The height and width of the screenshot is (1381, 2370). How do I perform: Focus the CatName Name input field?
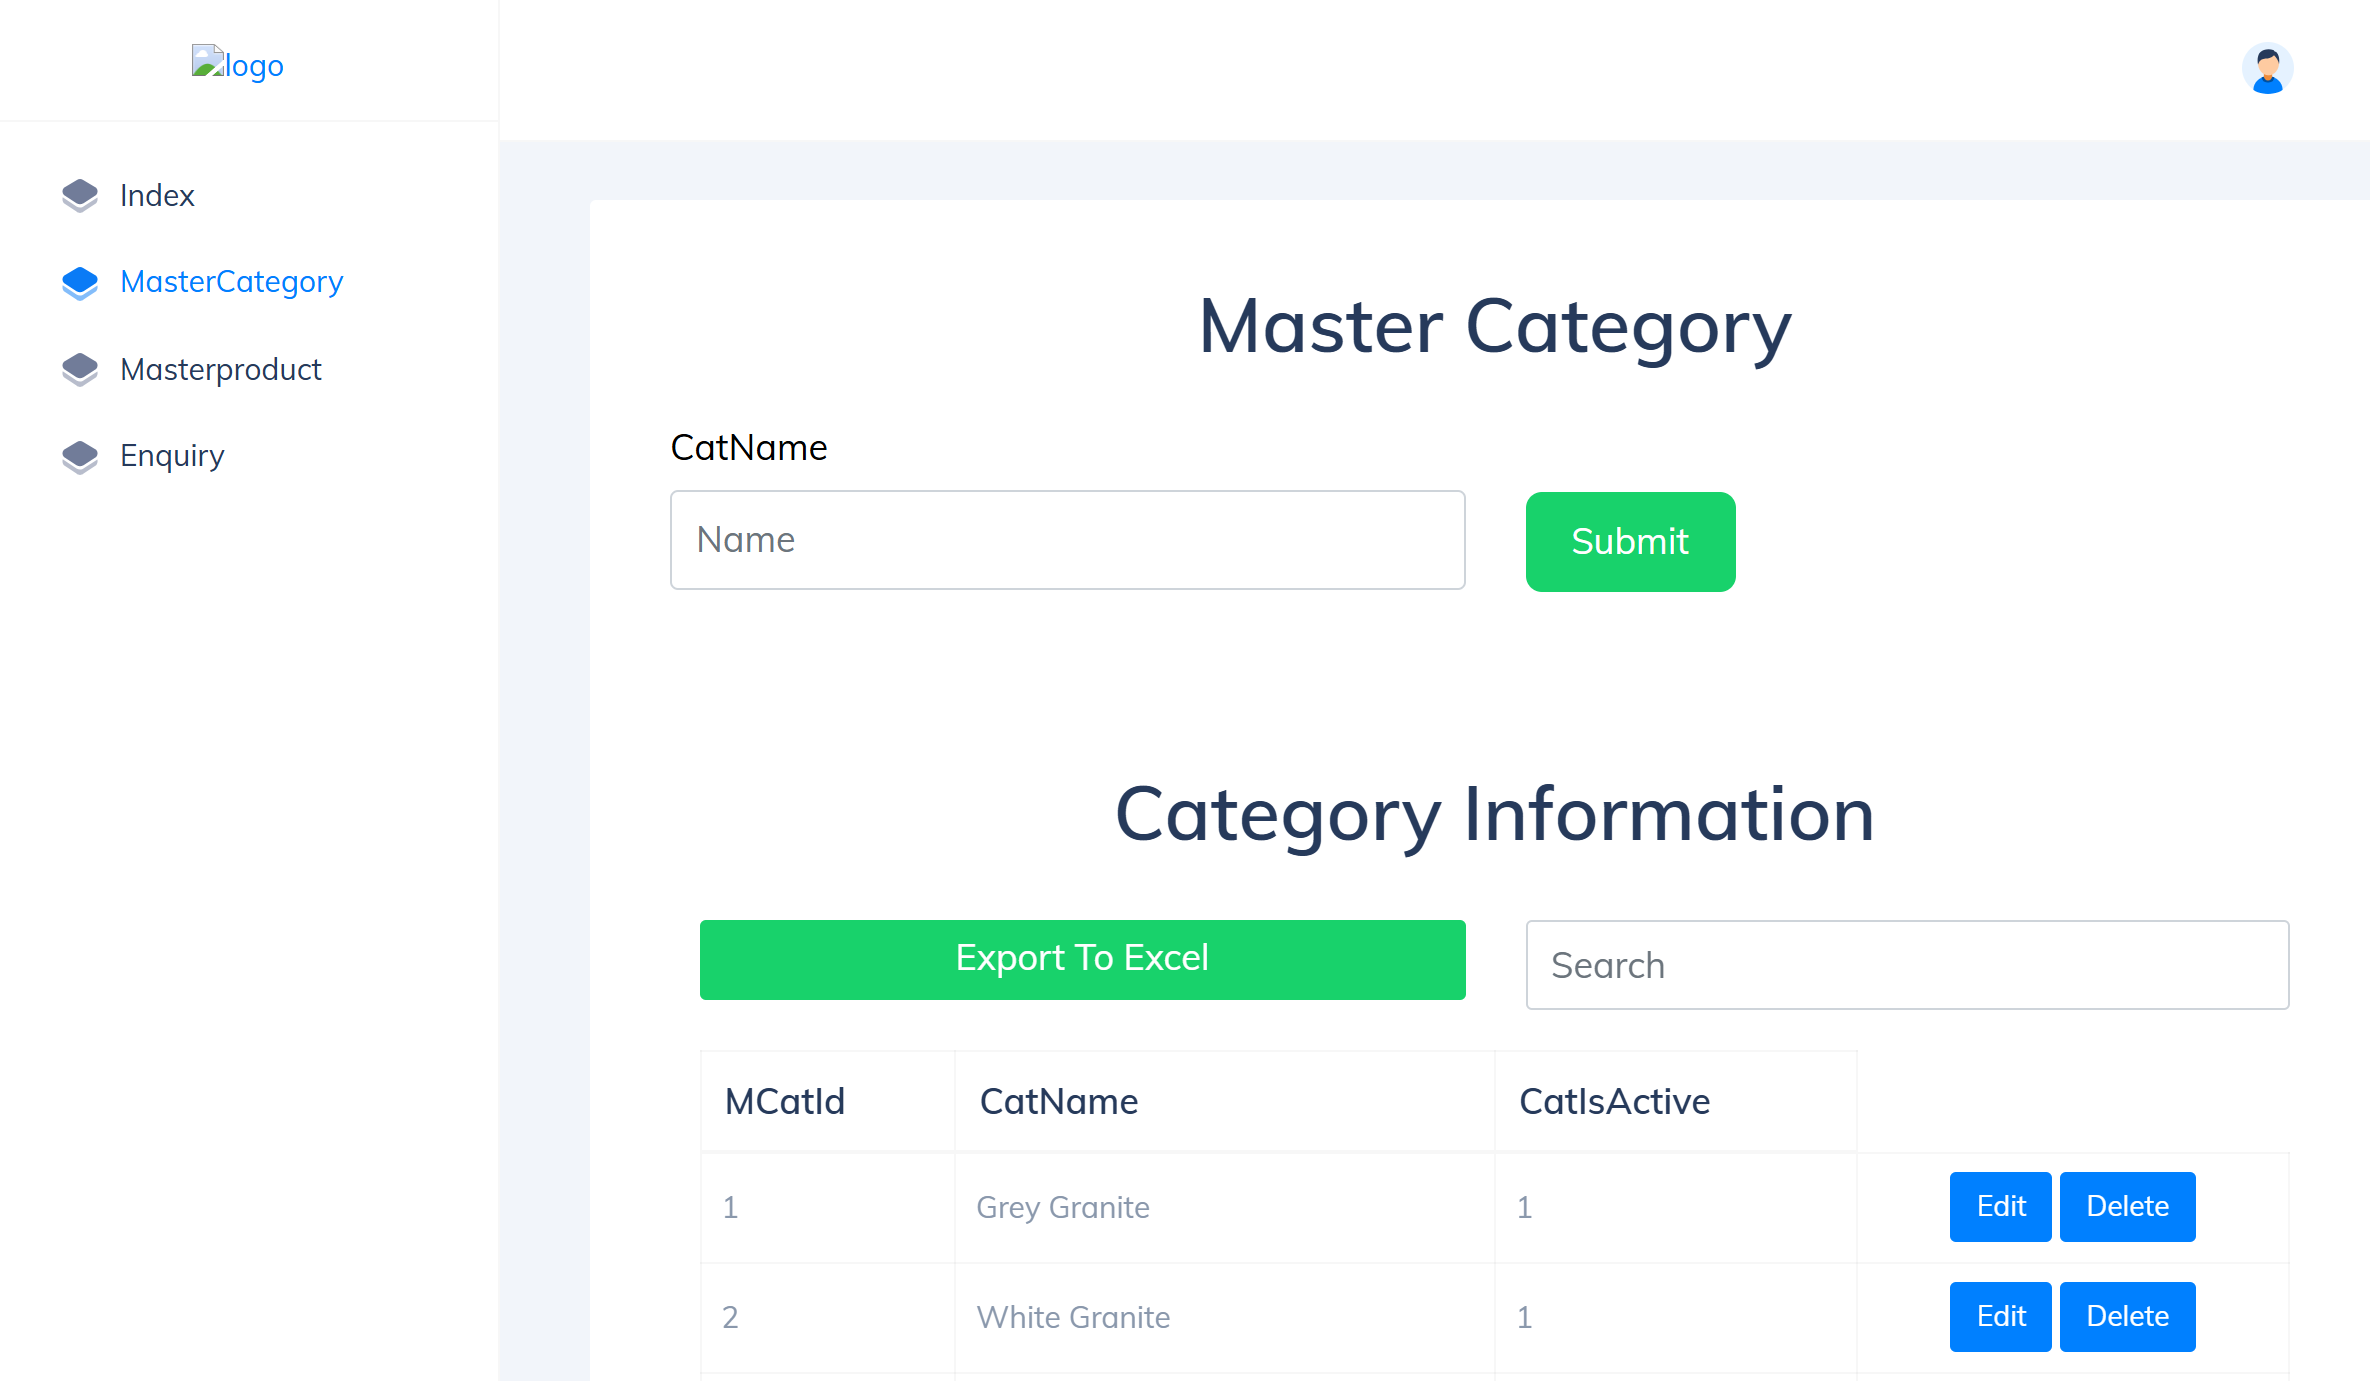pos(1067,540)
